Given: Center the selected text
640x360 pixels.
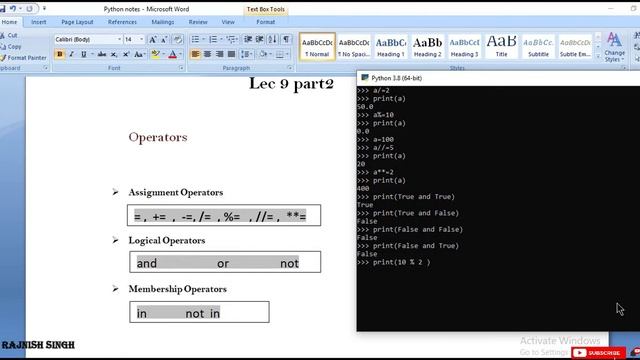Looking at the screenshot, I should pyautogui.click(x=207, y=54).
